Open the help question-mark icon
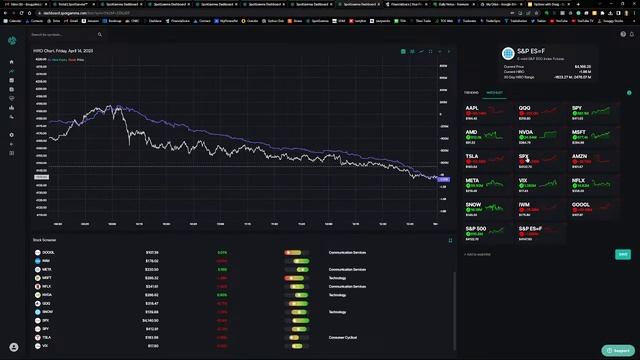Screen dimensions: 640x360 click(x=623, y=34)
